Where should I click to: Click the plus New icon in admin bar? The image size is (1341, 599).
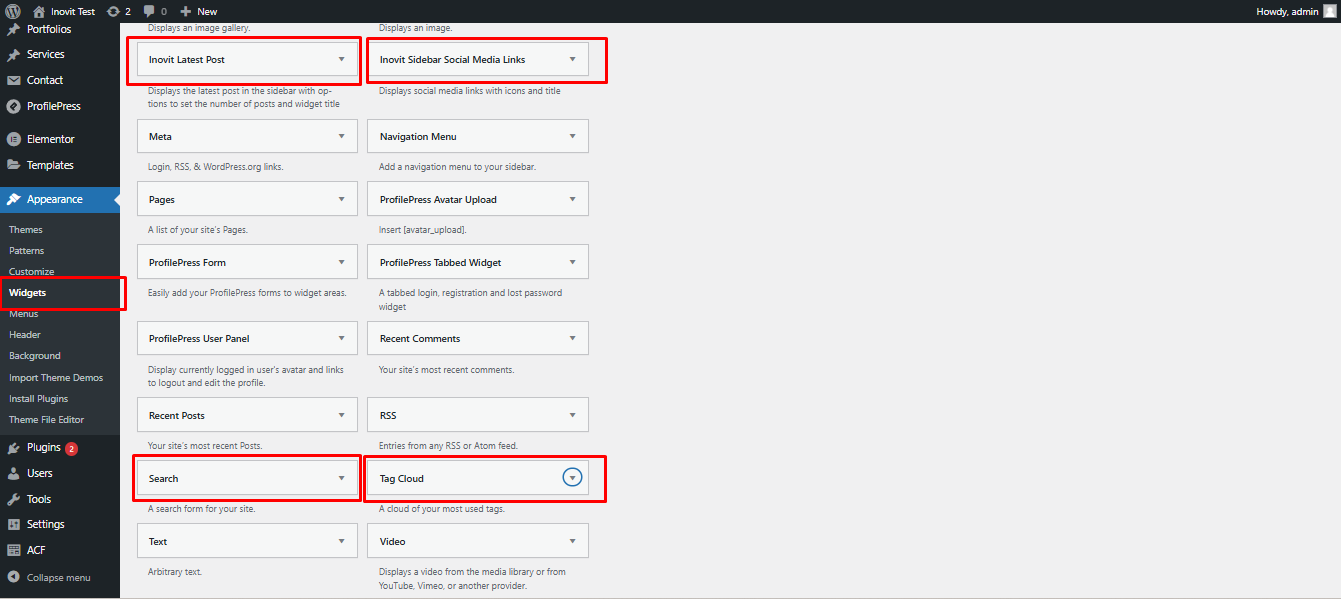186,11
